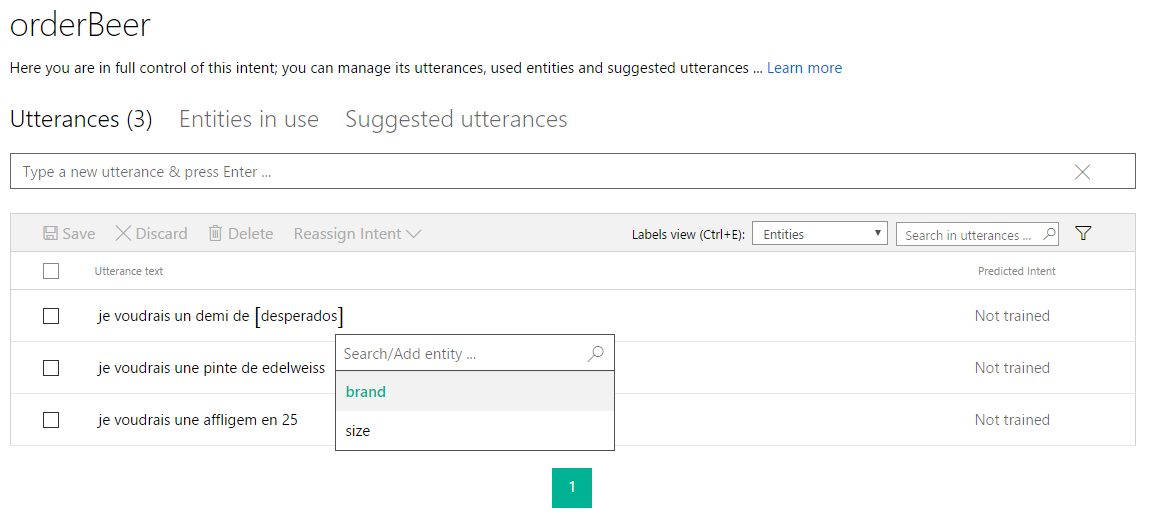1169x520 pixels.
Task: Select the brand entity option
Action: 366,392
